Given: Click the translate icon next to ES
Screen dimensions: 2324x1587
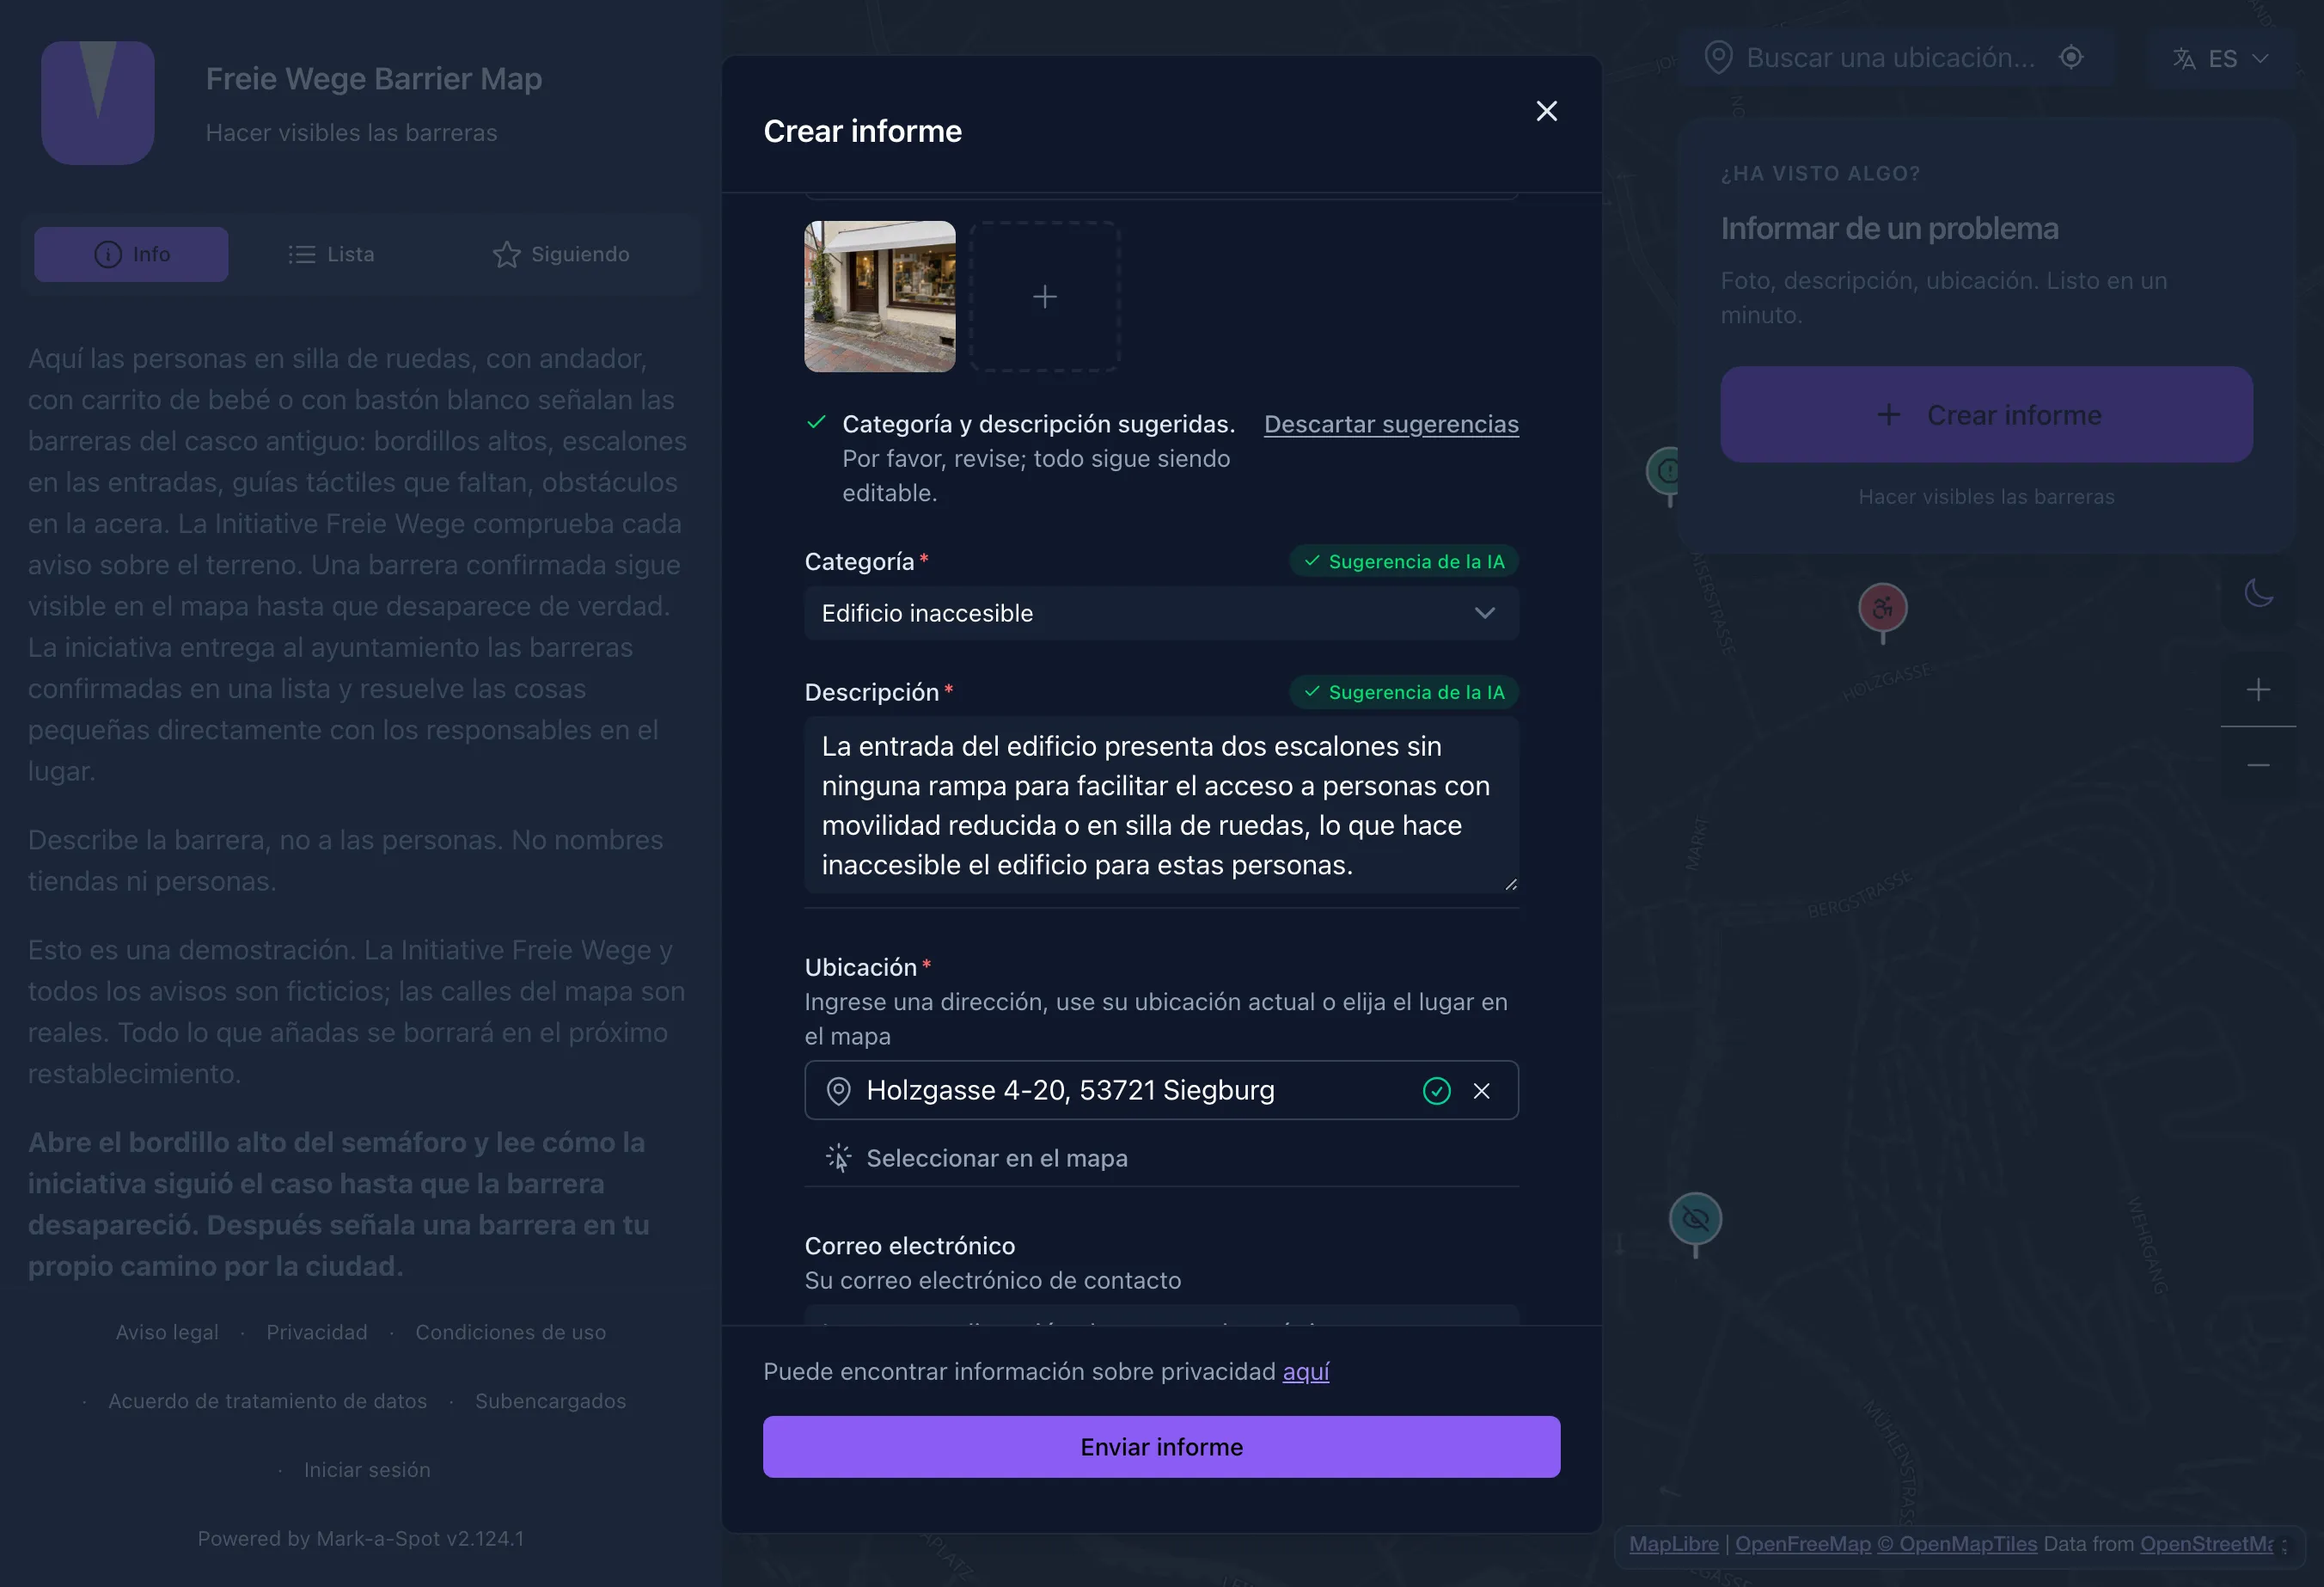Looking at the screenshot, I should [x=2184, y=59].
